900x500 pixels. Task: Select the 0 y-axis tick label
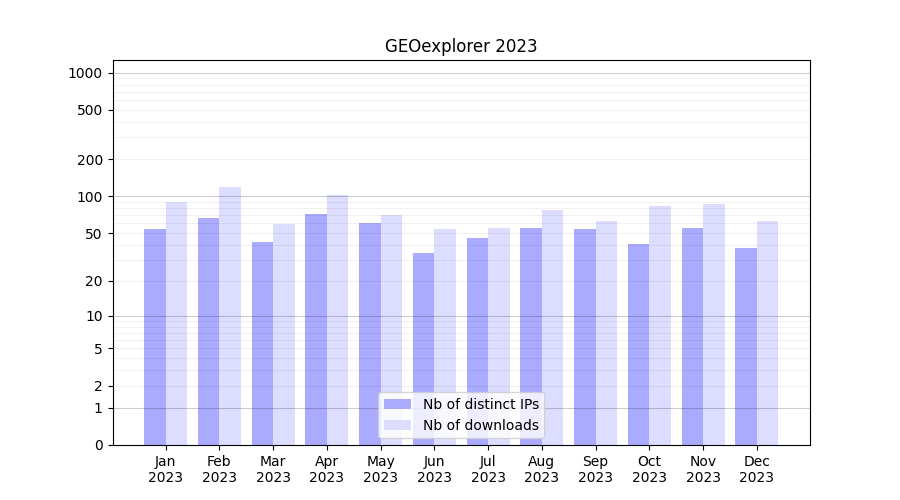pos(98,445)
